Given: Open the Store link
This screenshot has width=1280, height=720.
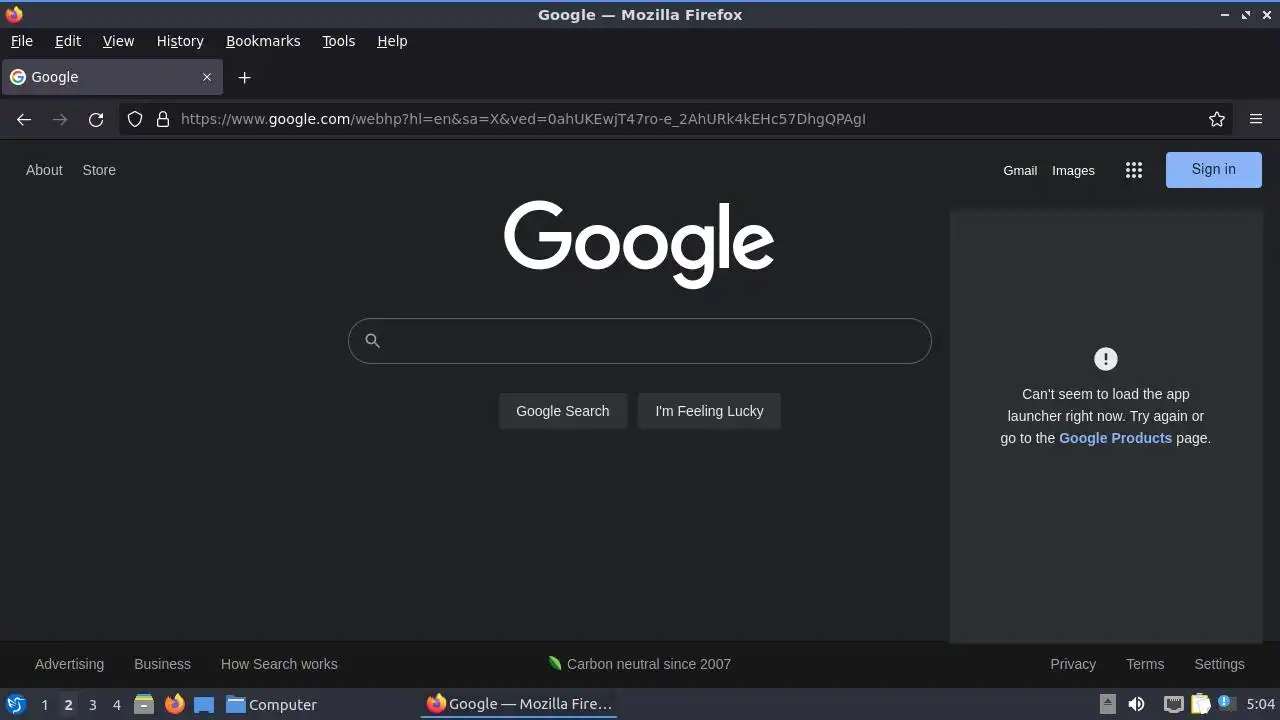Looking at the screenshot, I should (99, 170).
